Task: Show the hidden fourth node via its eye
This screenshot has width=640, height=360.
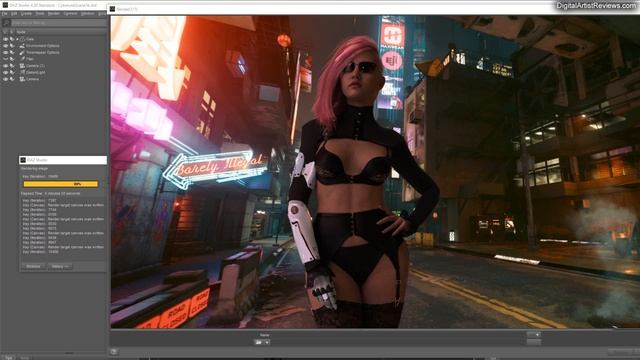Action: pyautogui.click(x=5, y=59)
